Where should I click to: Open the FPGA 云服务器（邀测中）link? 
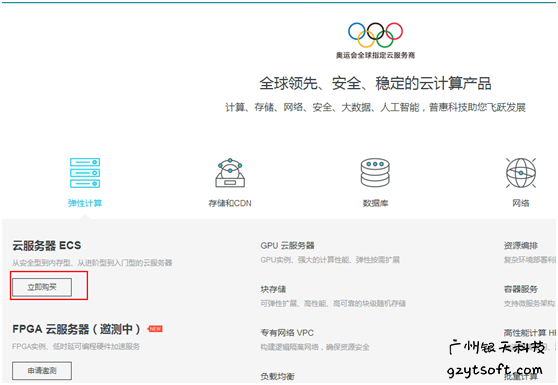pyautogui.click(x=77, y=329)
